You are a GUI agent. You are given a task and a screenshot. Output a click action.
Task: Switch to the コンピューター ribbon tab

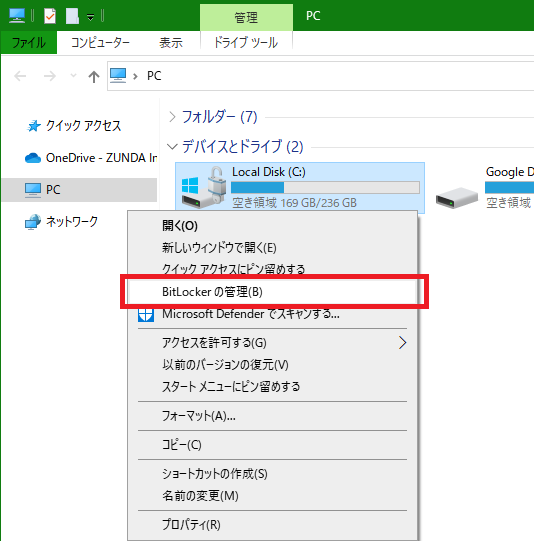[100, 42]
